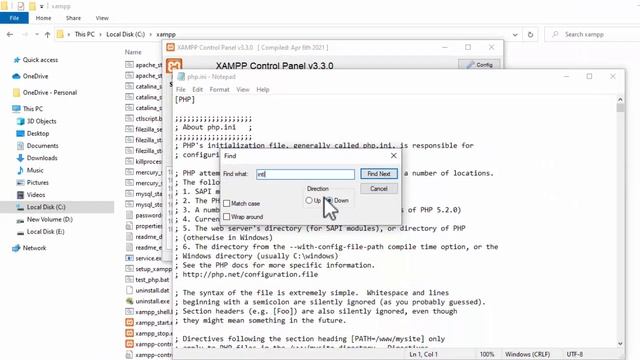The width and height of the screenshot is (640, 360).
Task: Open Notepad Edit menu
Action: [x=198, y=89]
